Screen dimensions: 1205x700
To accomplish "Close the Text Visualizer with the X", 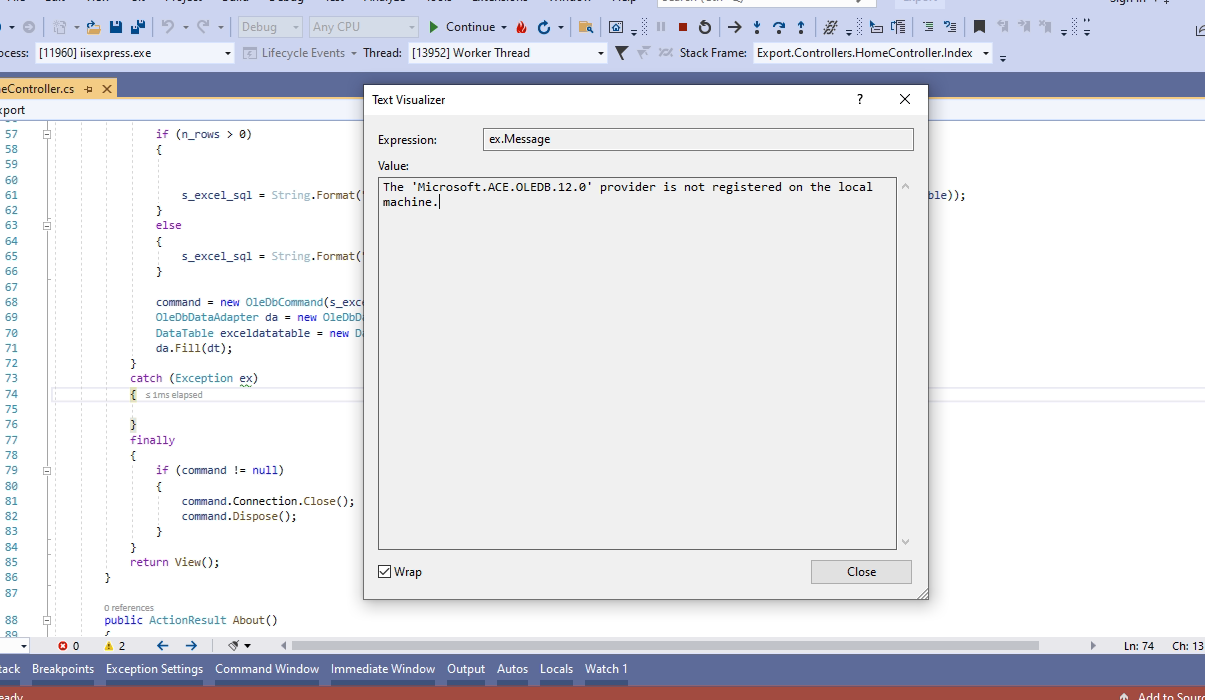I will point(905,99).
